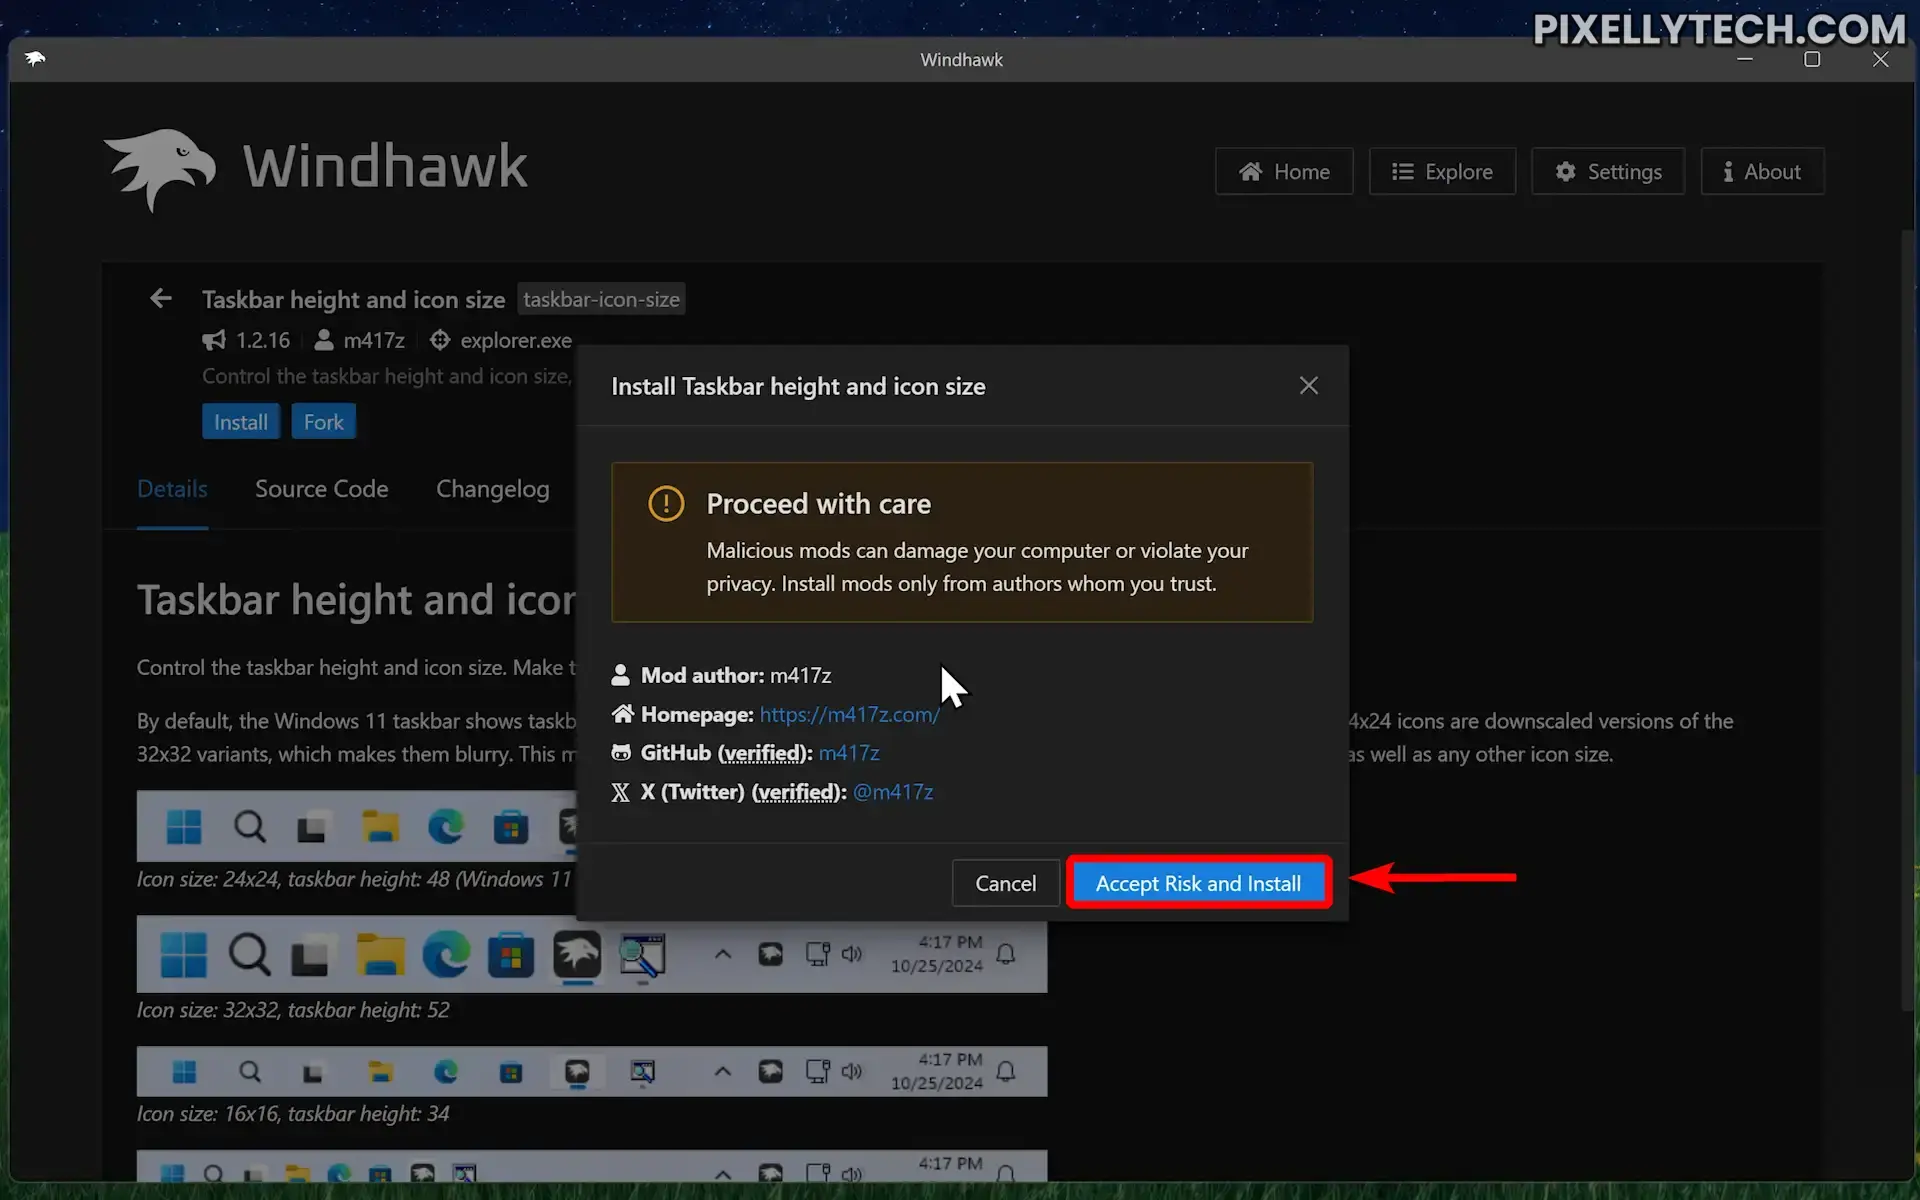
Task: Click the 32x32 taskbar preview image
Action: coord(592,954)
